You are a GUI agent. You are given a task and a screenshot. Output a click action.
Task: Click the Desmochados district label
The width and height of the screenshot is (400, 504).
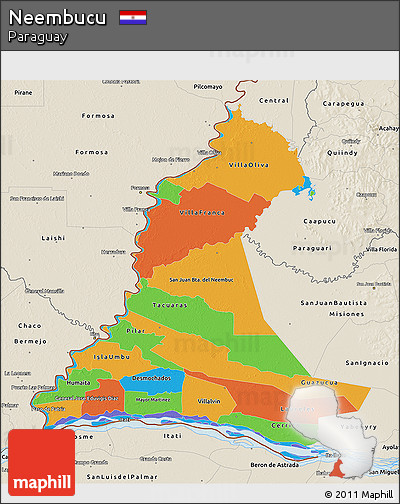pos(151,378)
